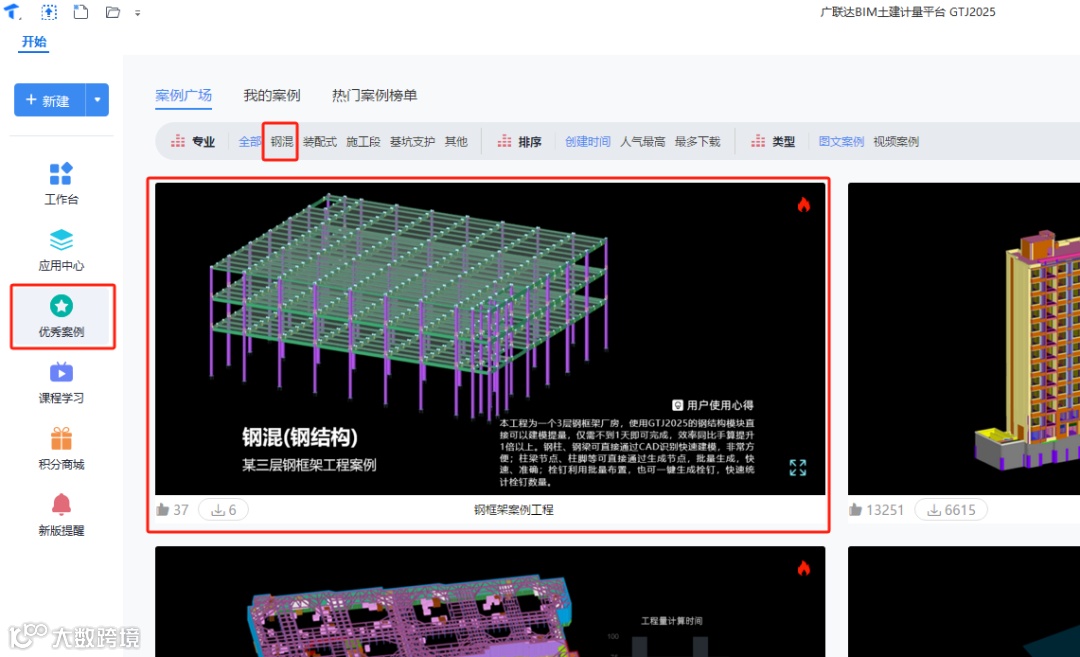This screenshot has height=657, width=1080.
Task: Filter specialty by 全部
Action: coord(249,141)
